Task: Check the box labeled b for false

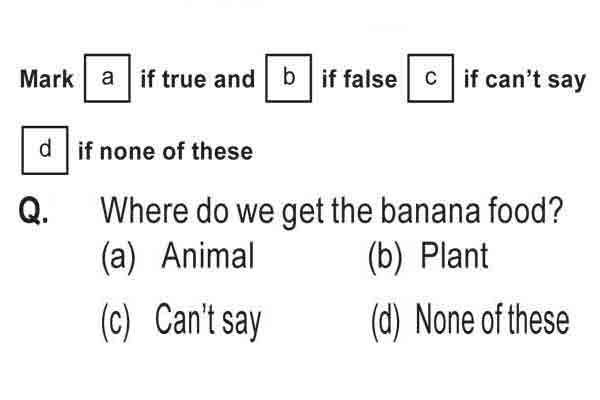Action: (x=289, y=78)
